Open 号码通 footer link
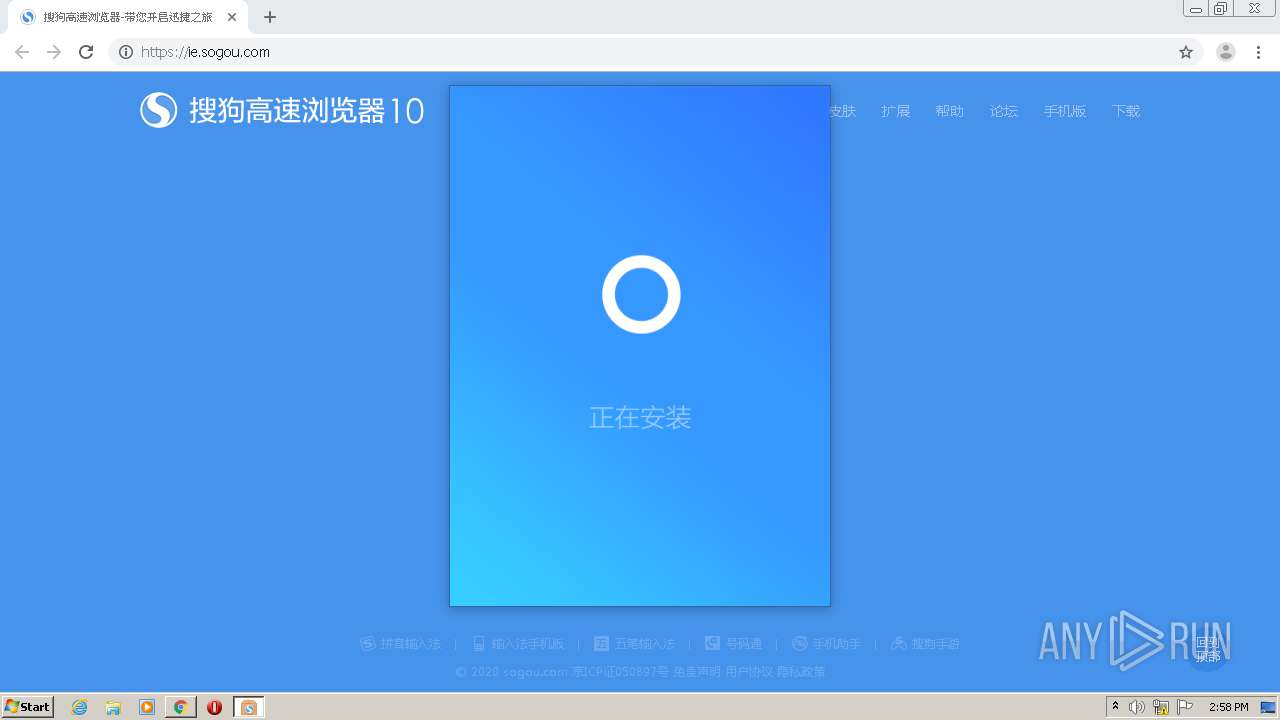This screenshot has height=720, width=1280. 734,644
